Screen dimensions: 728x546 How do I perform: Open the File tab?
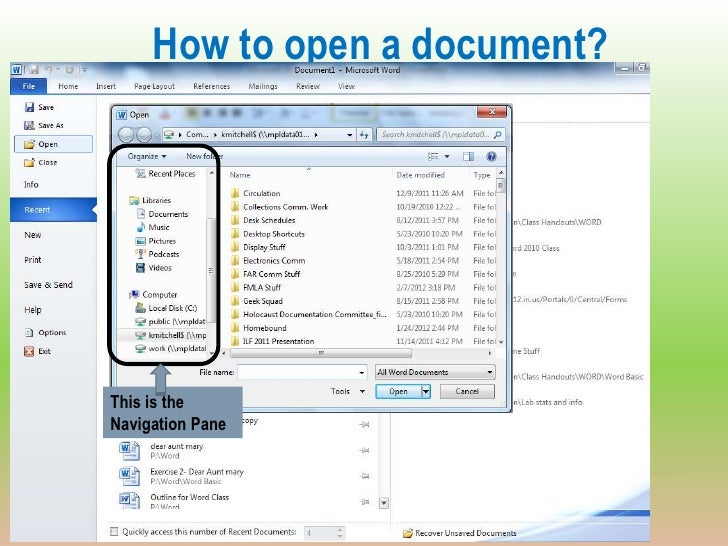pos(29,86)
